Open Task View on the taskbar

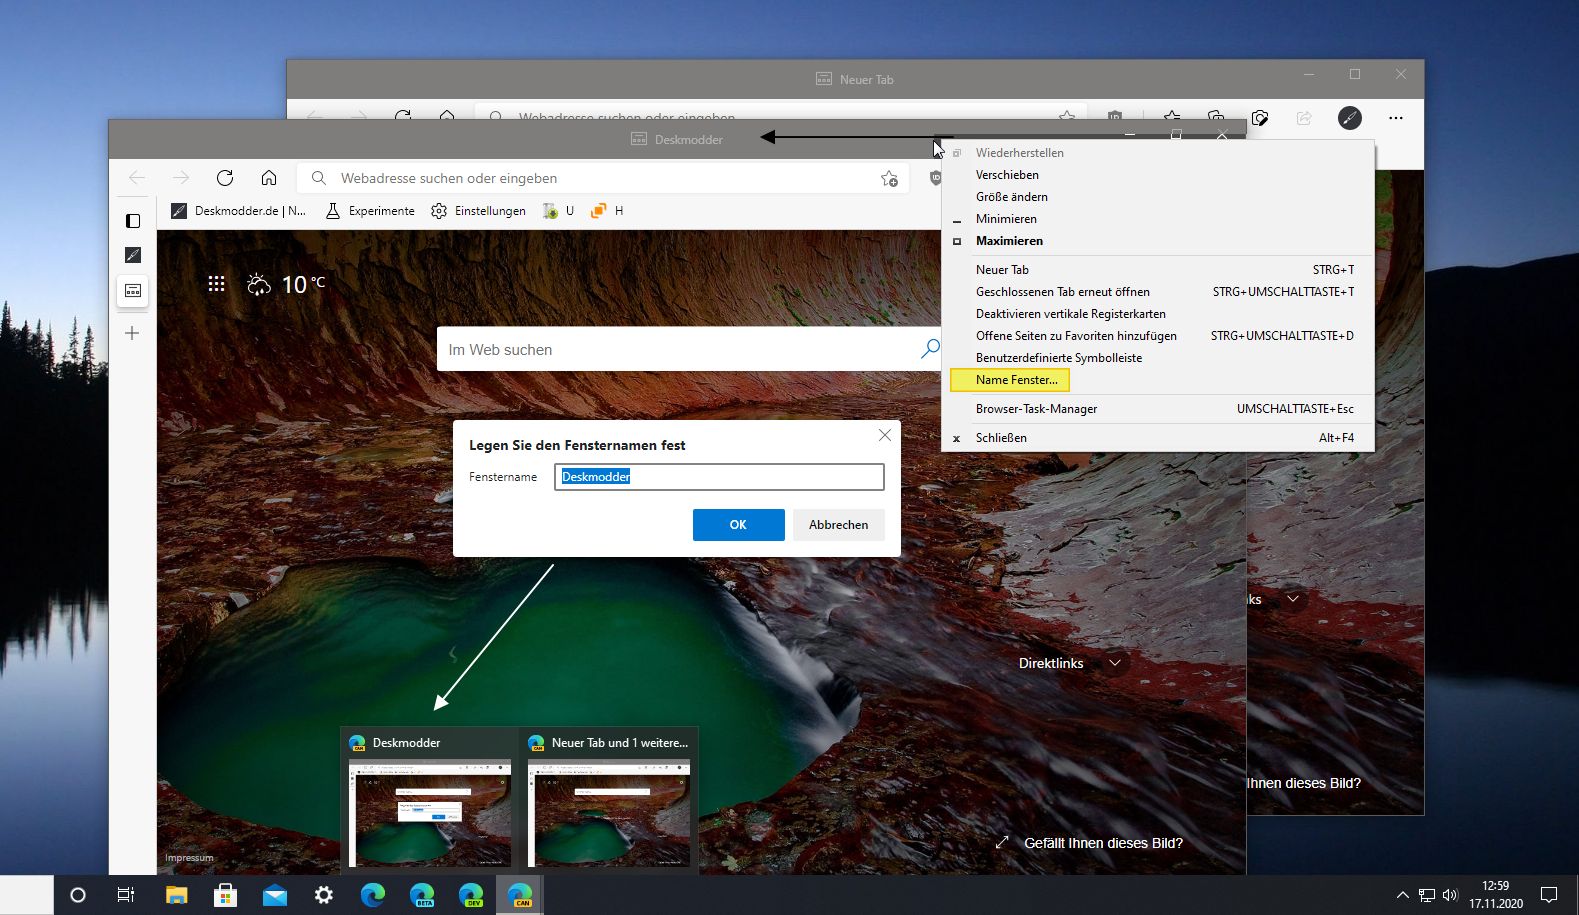pyautogui.click(x=126, y=895)
